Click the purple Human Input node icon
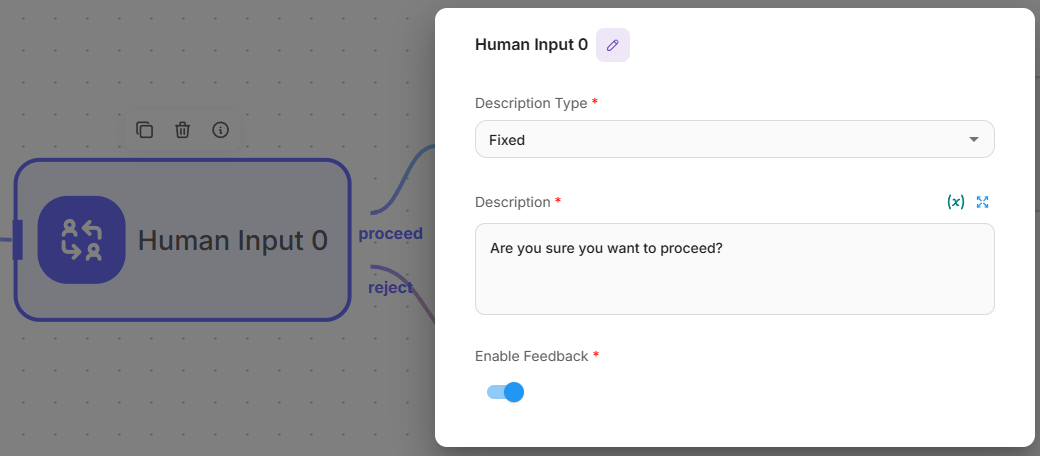The height and width of the screenshot is (456, 1040). 82,240
